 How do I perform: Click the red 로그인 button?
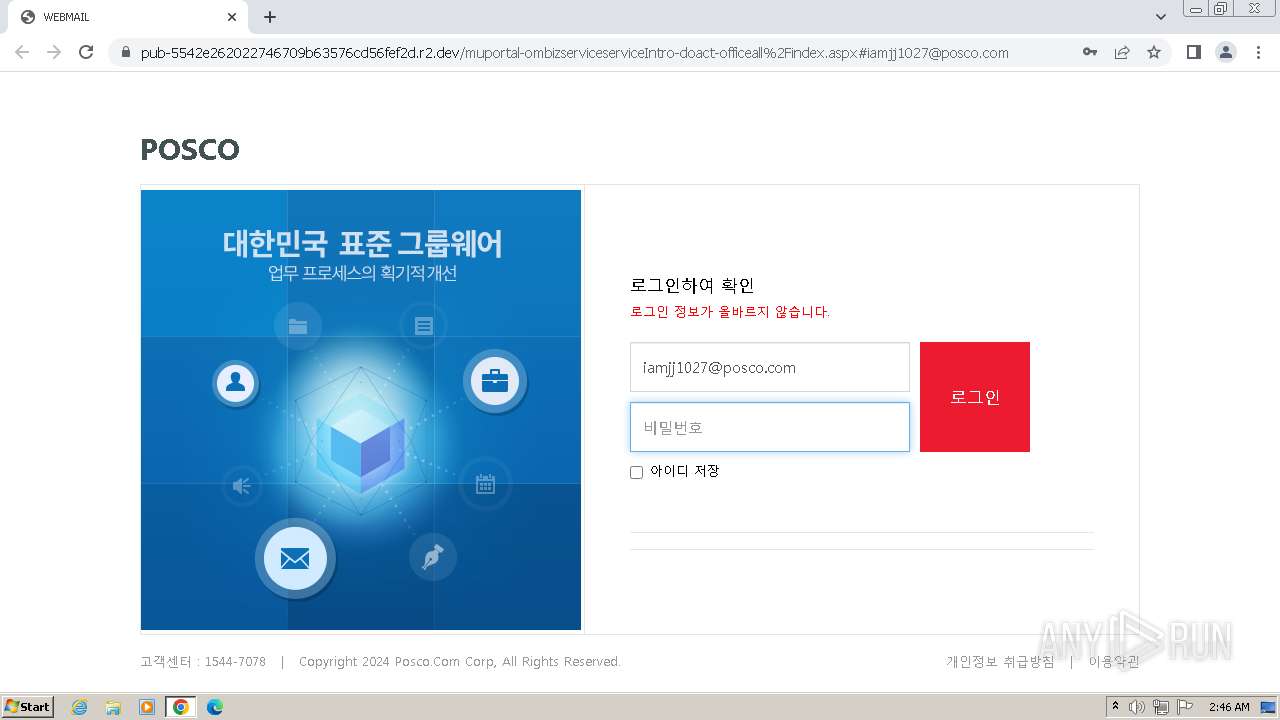pyautogui.click(x=975, y=397)
